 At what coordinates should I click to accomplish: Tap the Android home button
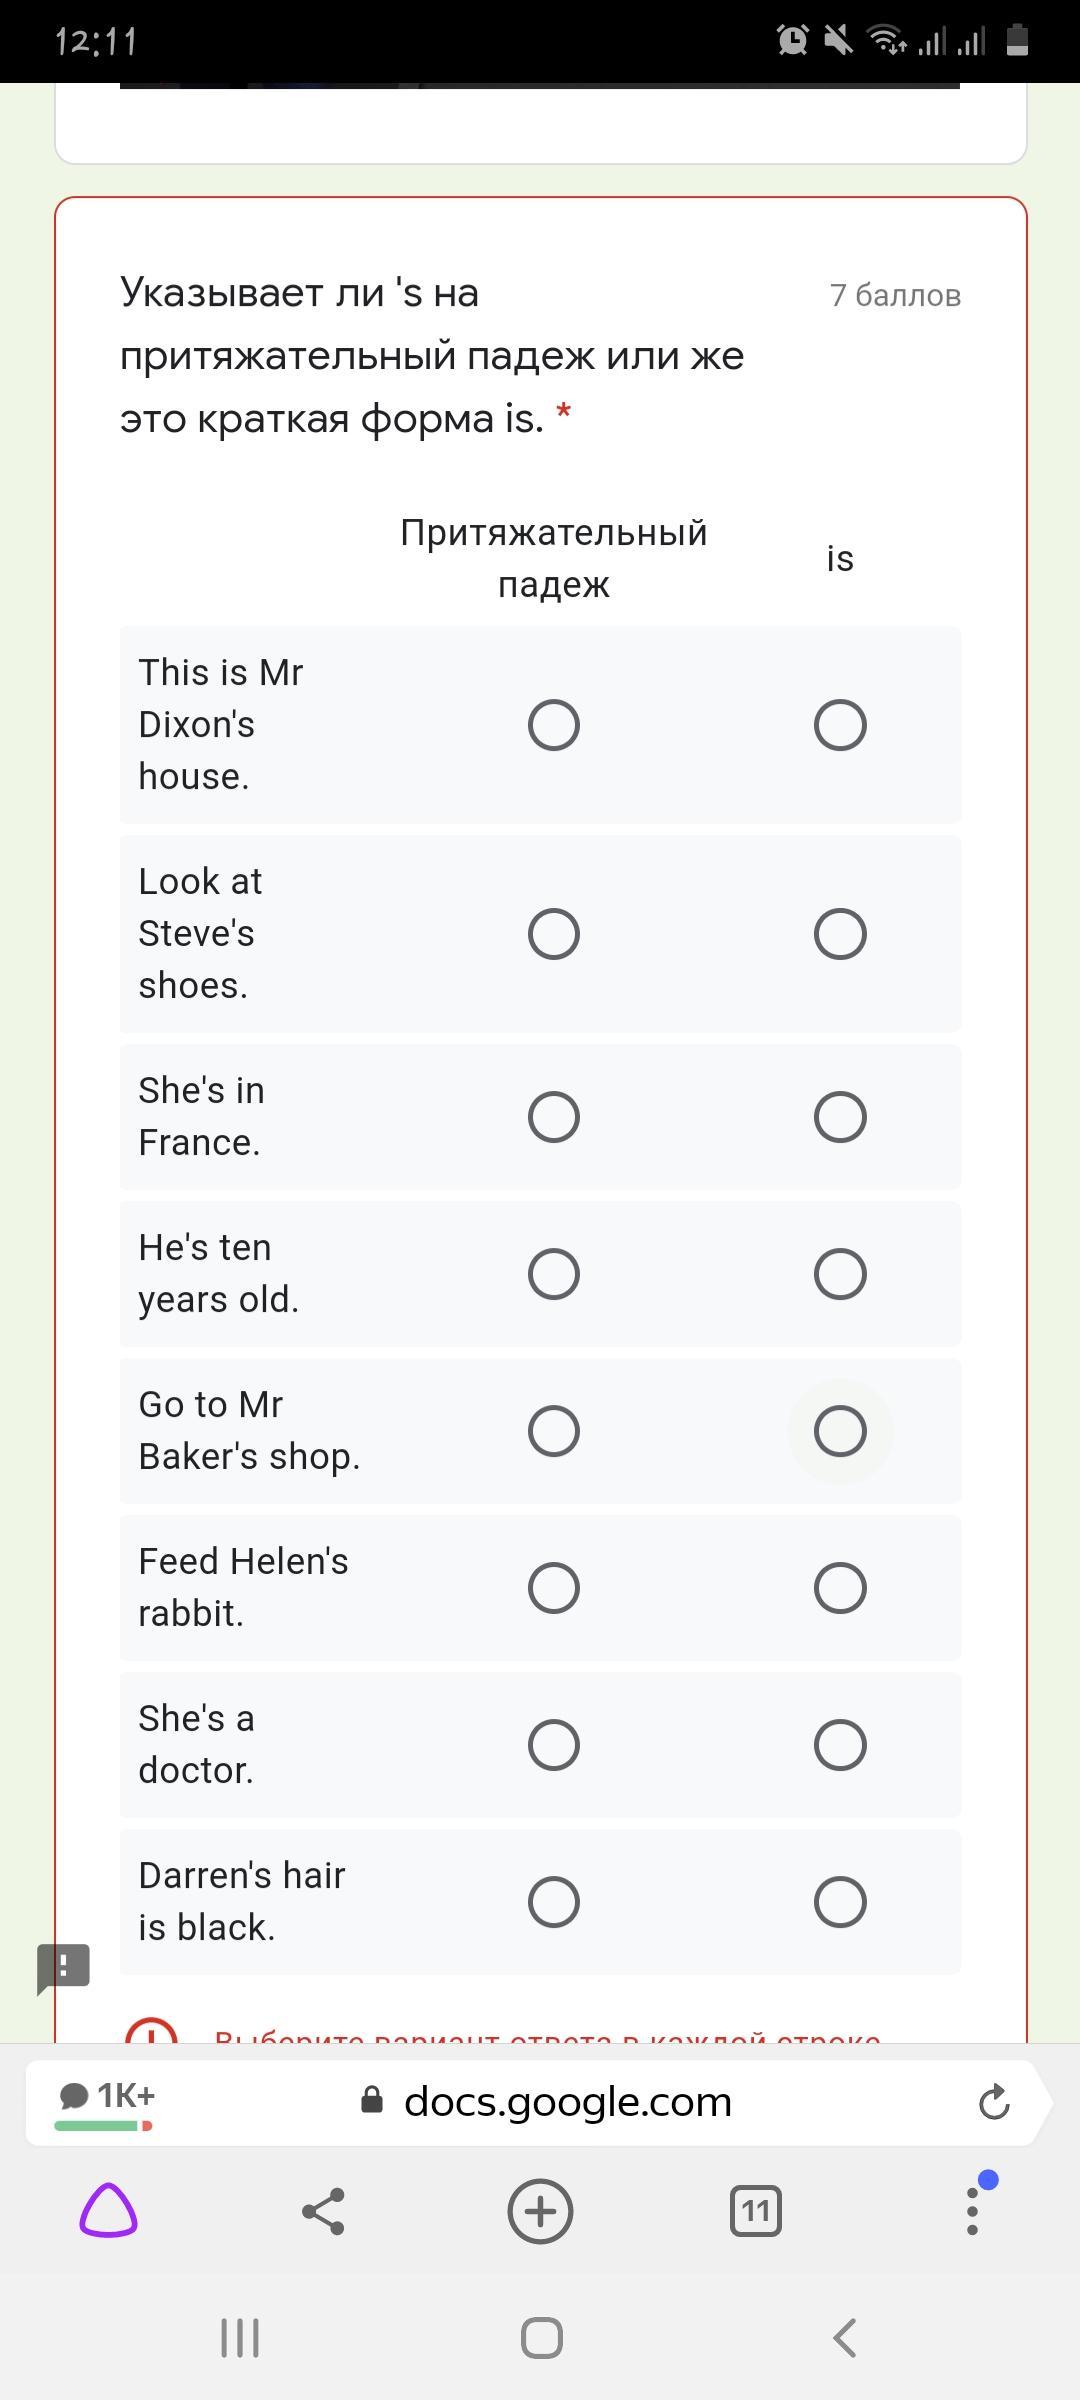click(x=541, y=2338)
